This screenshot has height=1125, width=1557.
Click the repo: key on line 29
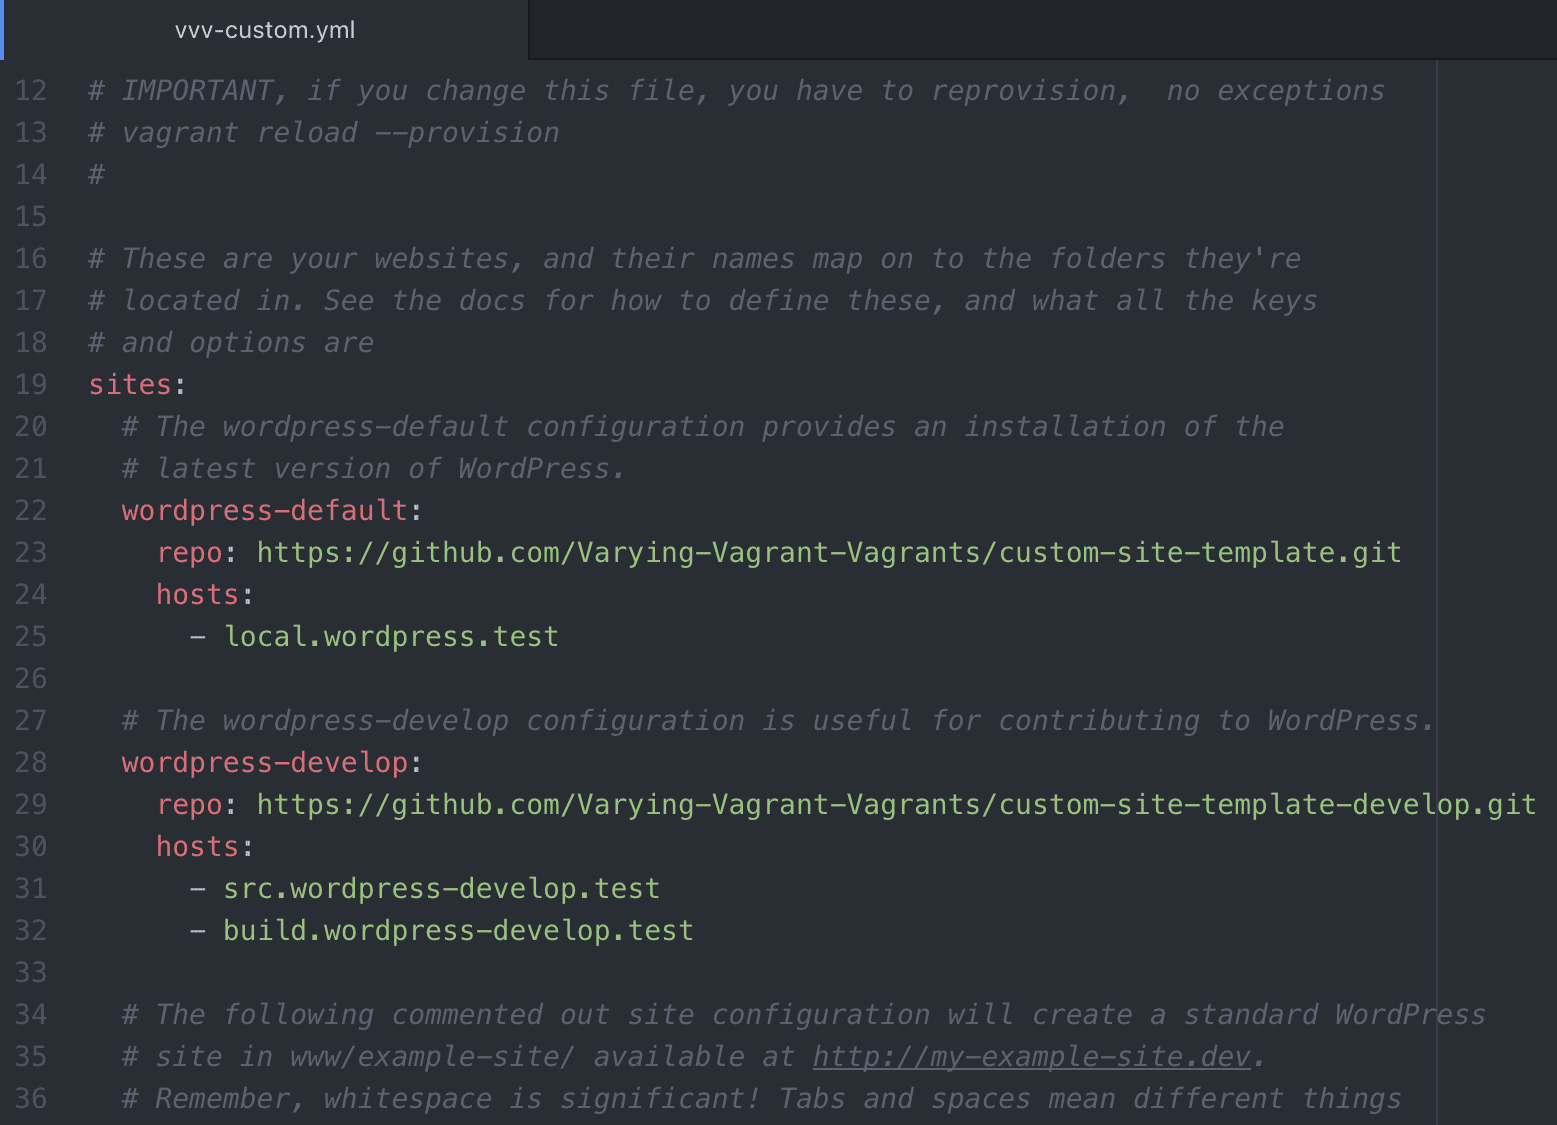189,804
